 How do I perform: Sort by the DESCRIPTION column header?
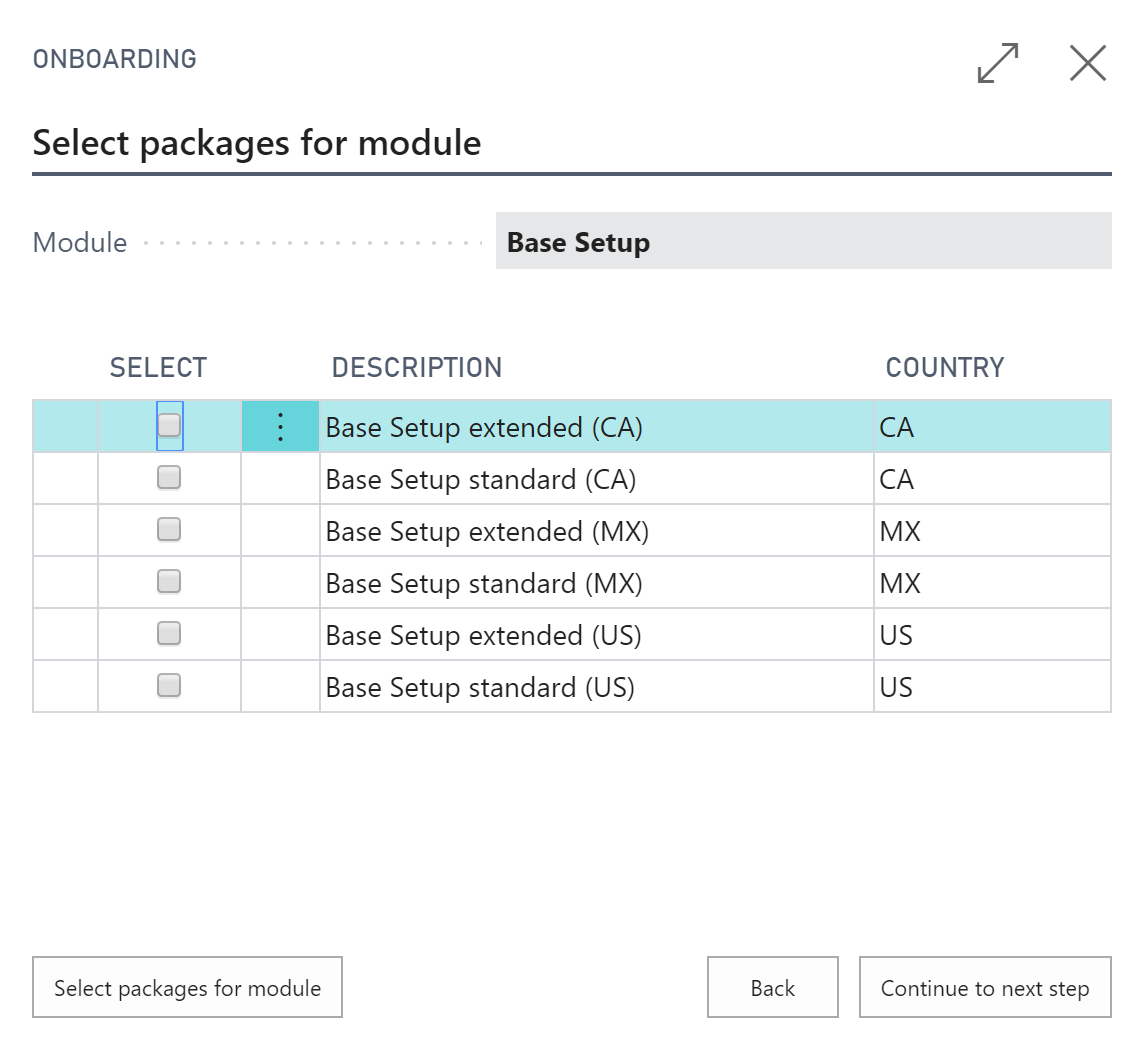[417, 367]
